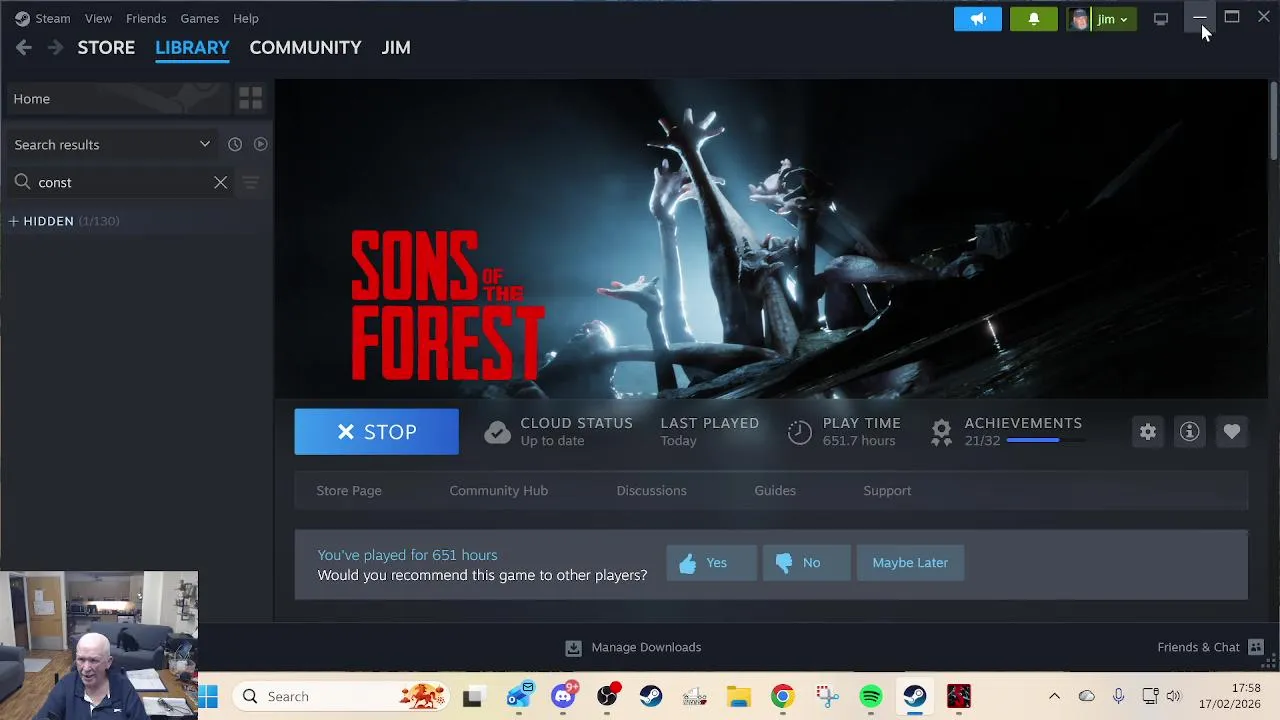This screenshot has width=1280, height=720.
Task: Open the Guides link
Action: click(x=775, y=490)
